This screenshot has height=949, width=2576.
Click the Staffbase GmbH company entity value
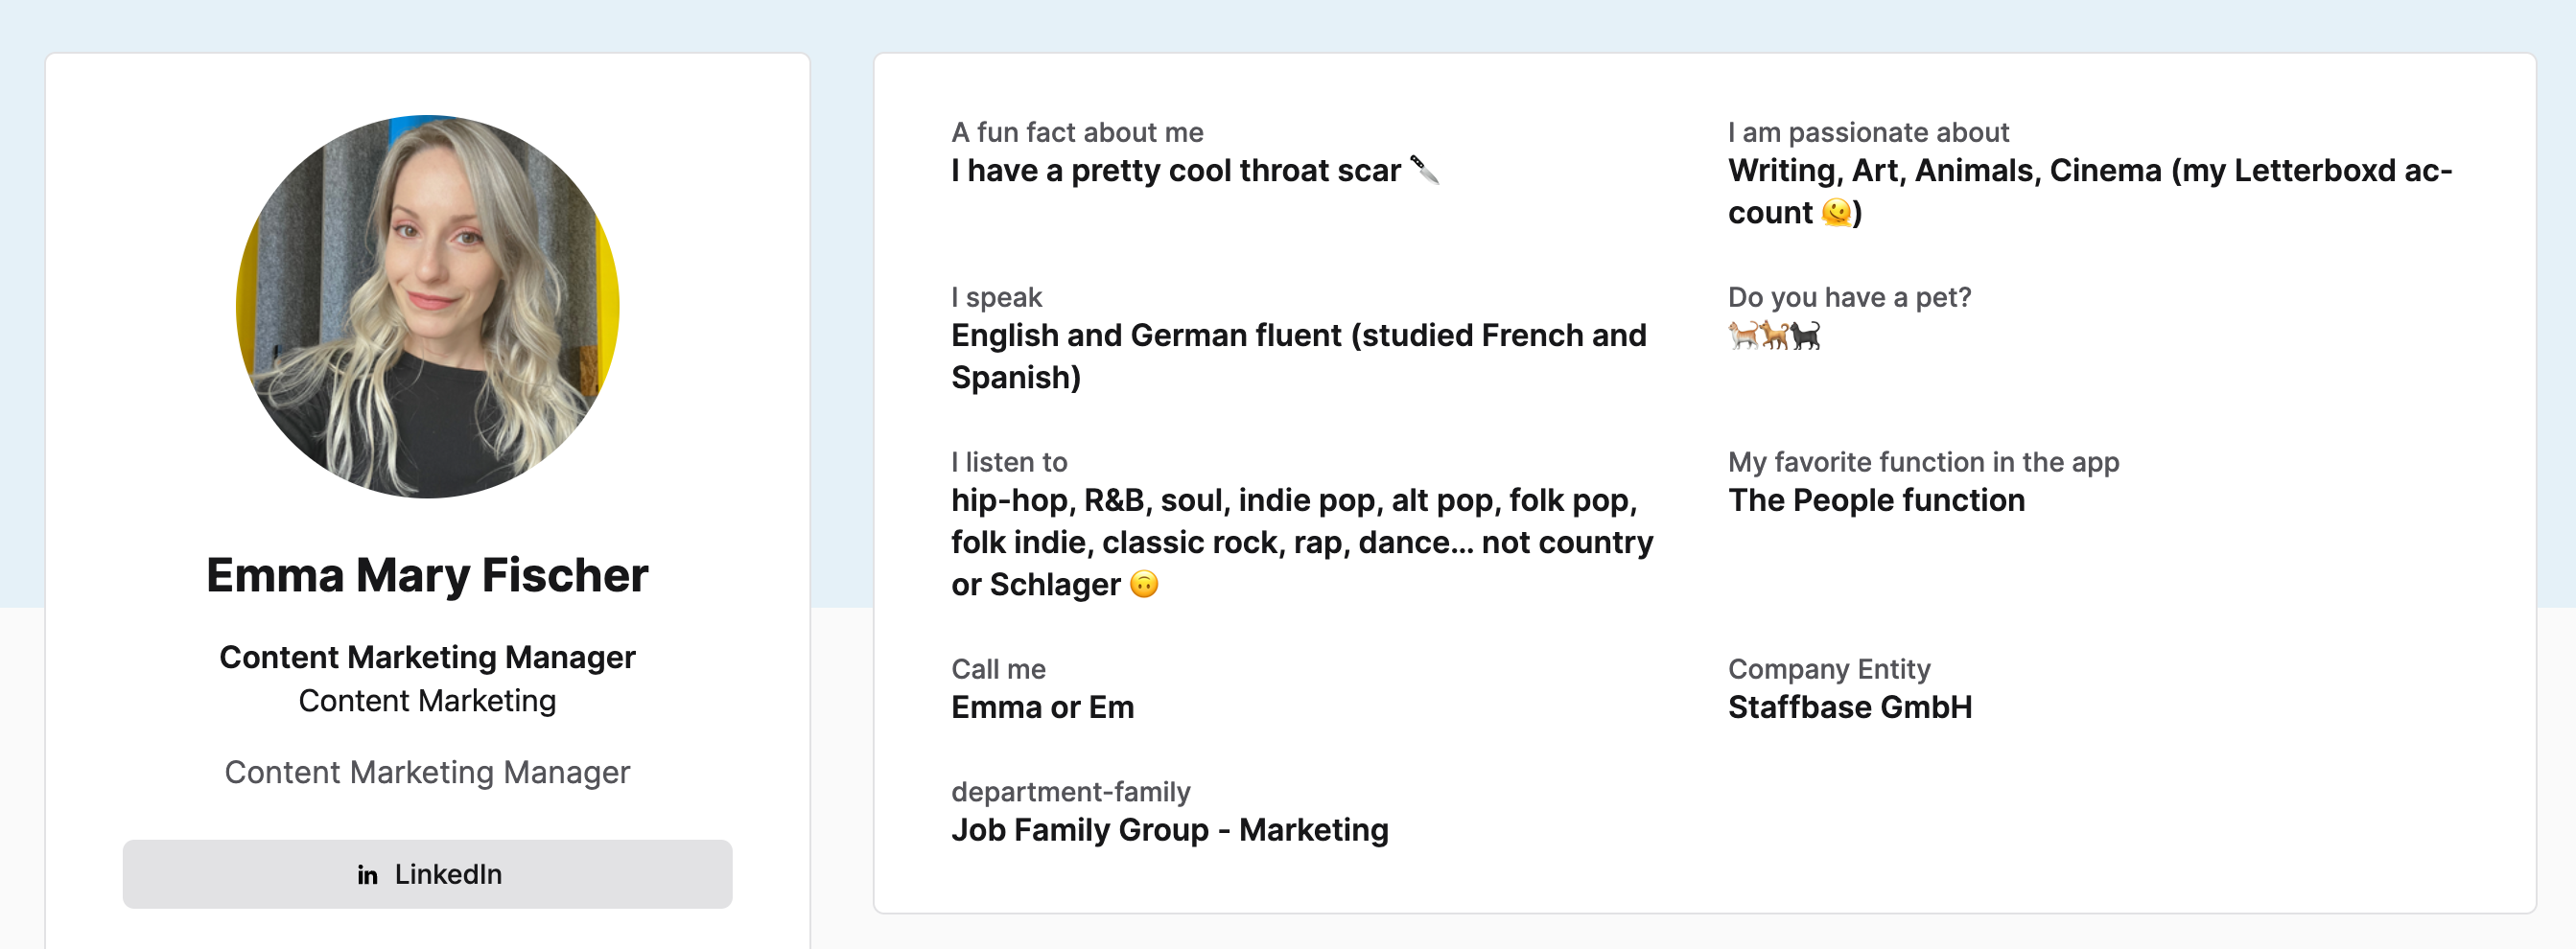1850,707
